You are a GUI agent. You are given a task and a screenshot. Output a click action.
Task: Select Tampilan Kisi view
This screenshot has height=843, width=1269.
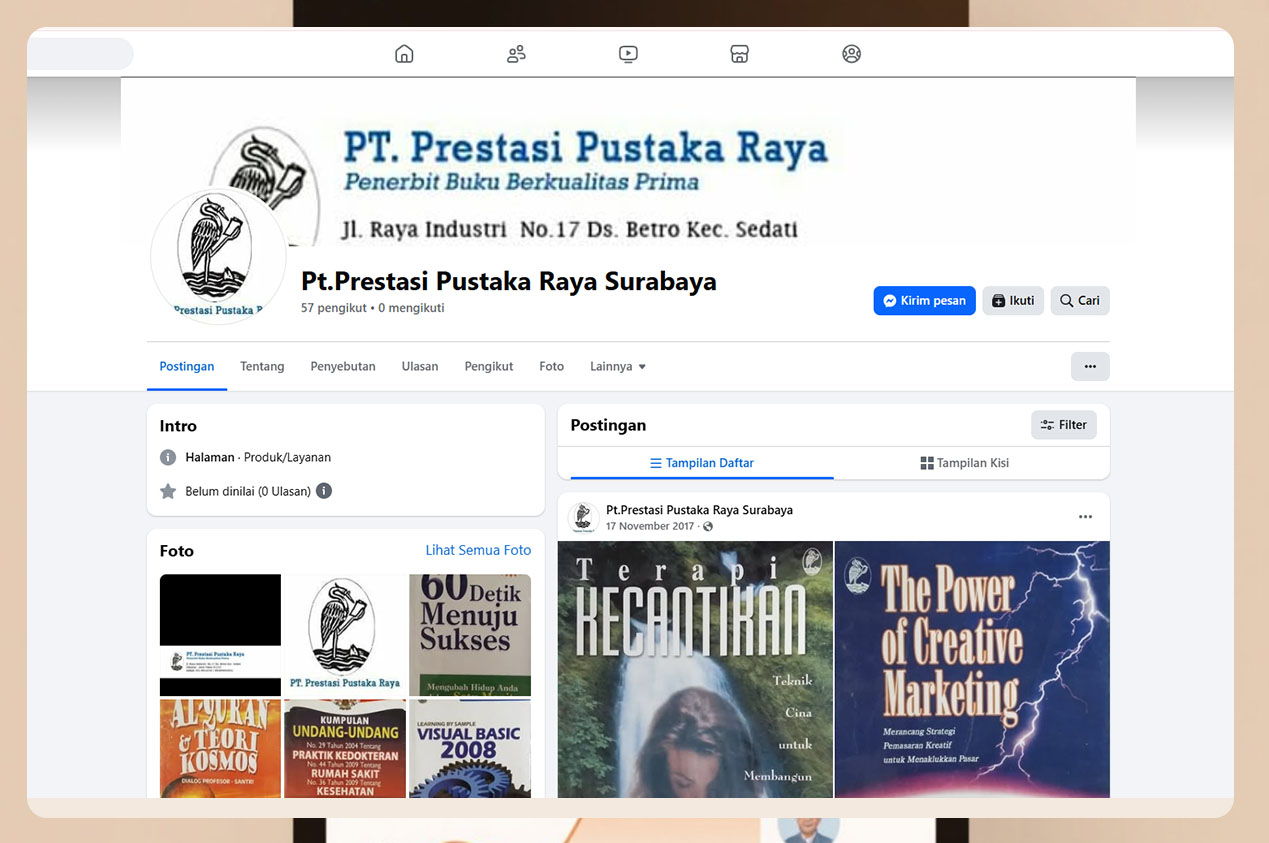(965, 463)
